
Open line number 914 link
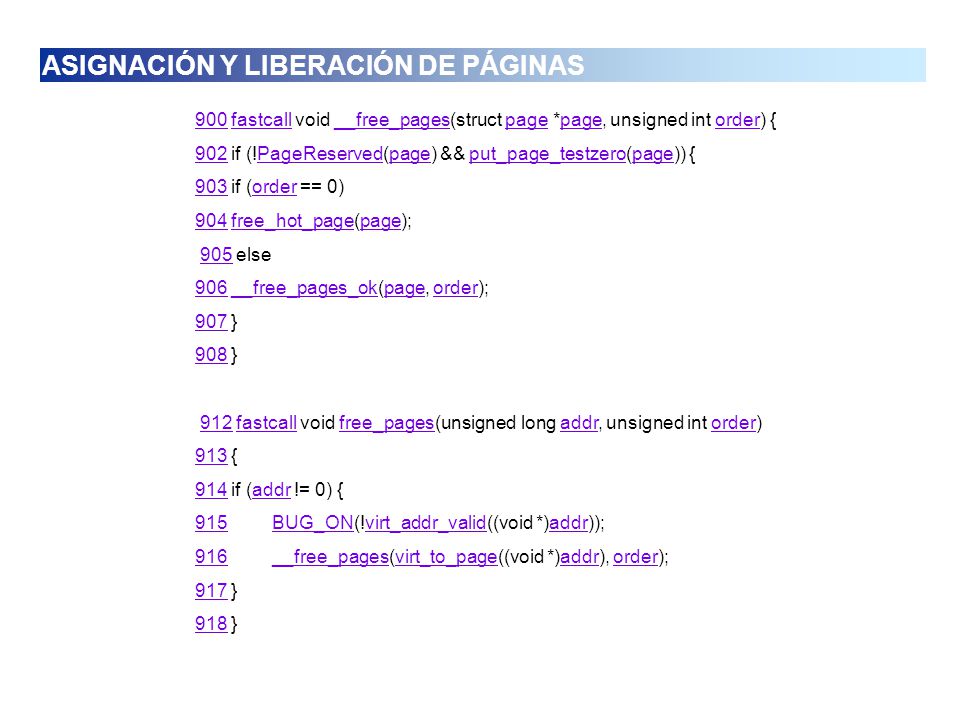coord(211,489)
